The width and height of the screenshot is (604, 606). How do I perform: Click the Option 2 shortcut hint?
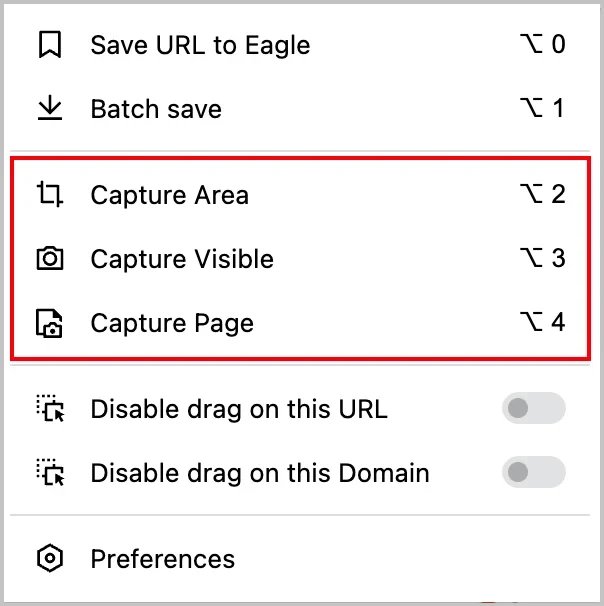click(543, 194)
